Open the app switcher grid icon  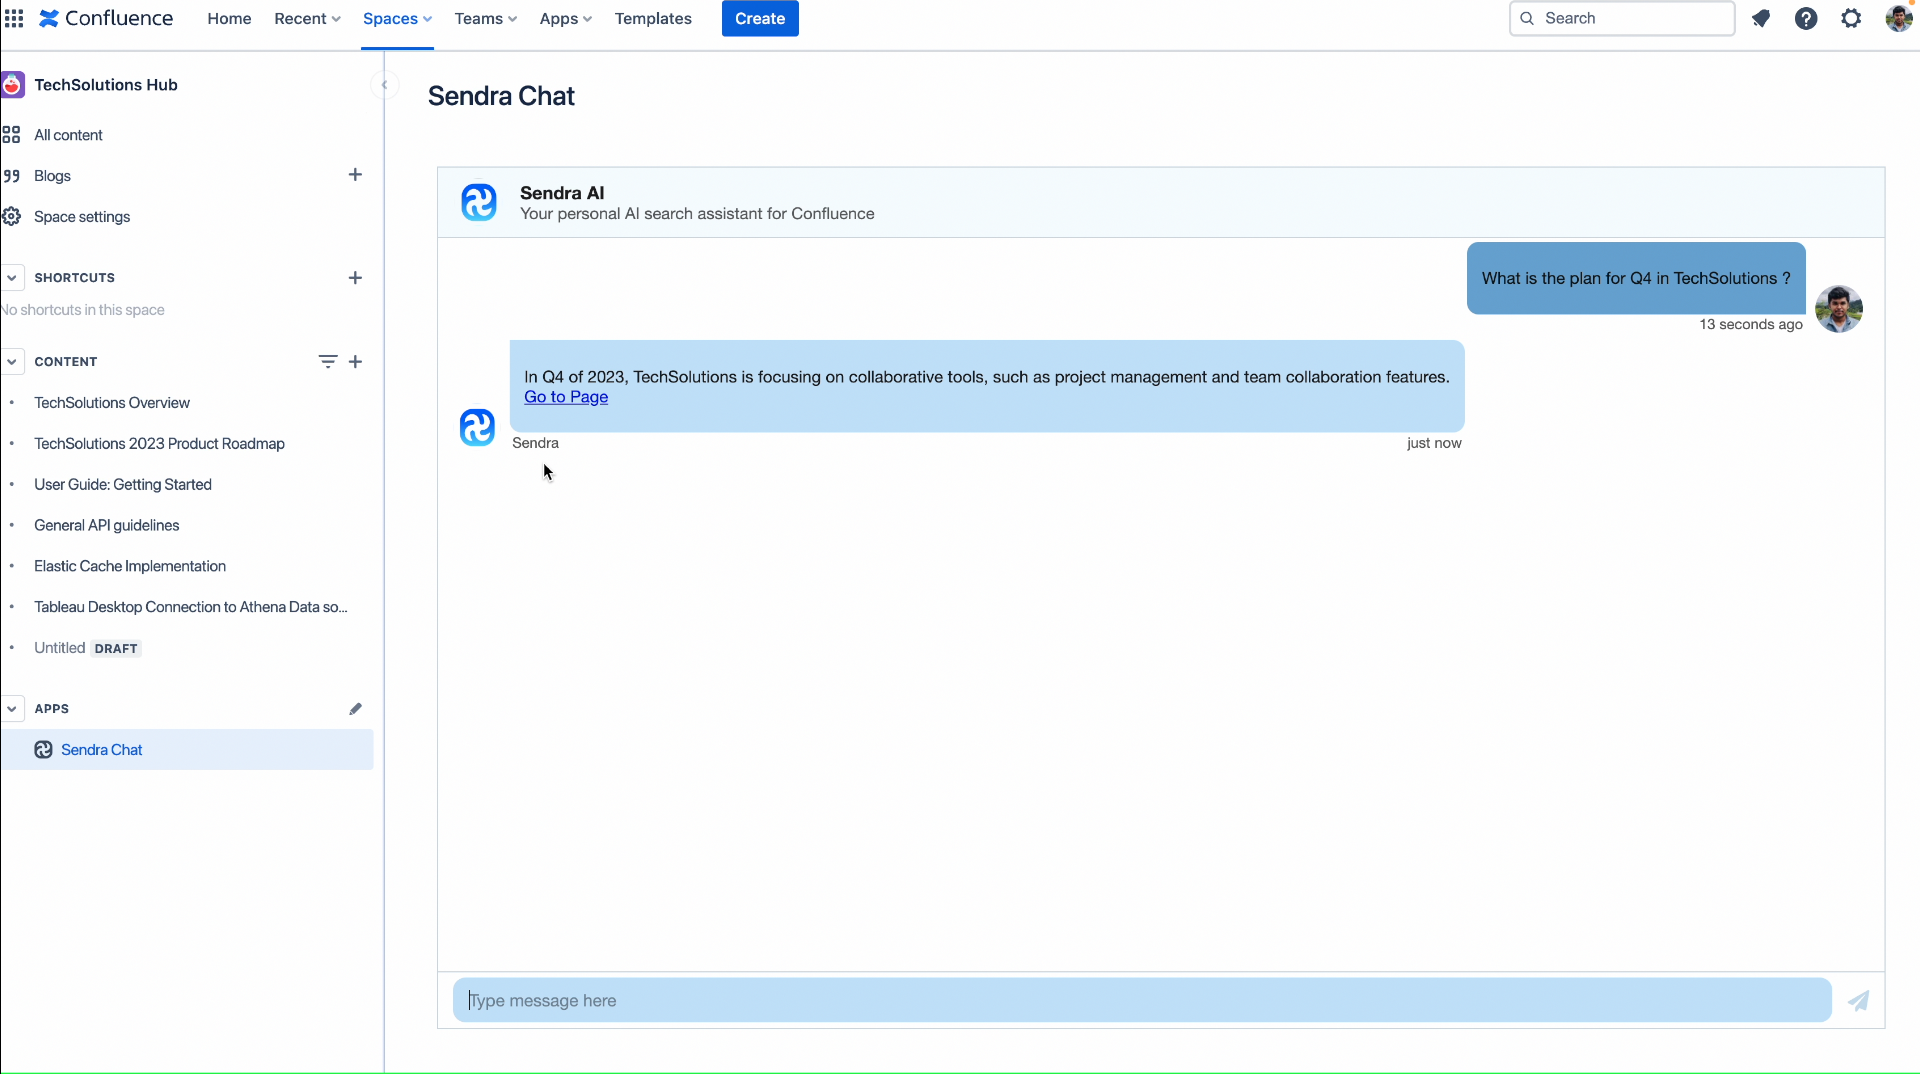[14, 18]
